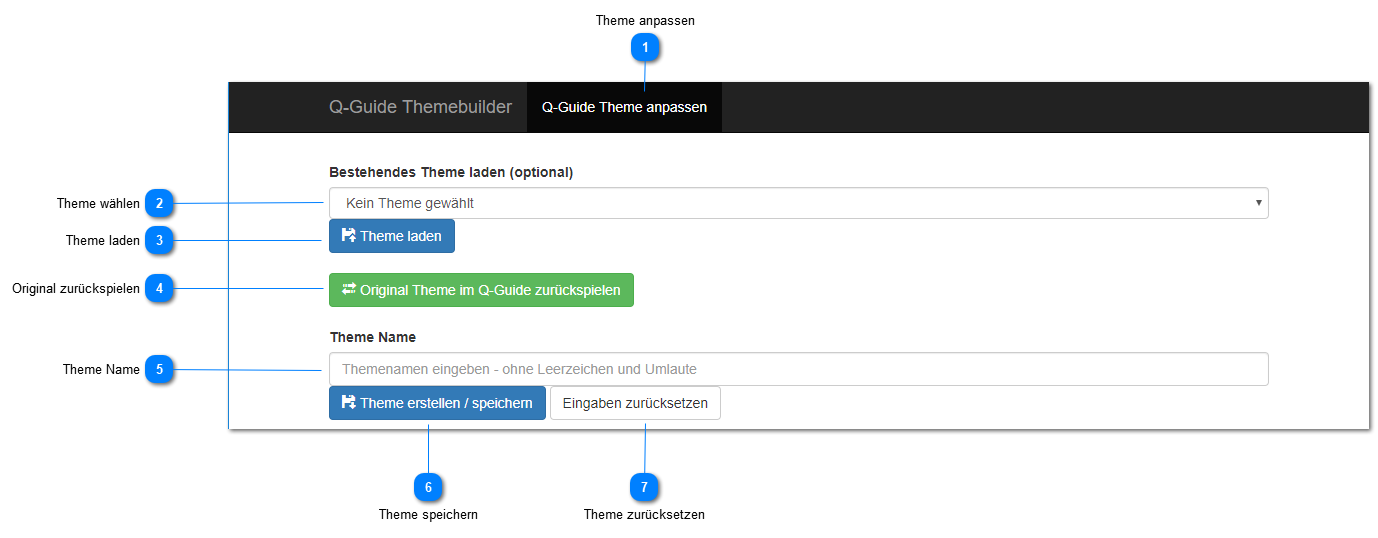Open the Kein Theme gewählt dropdown

(798, 203)
